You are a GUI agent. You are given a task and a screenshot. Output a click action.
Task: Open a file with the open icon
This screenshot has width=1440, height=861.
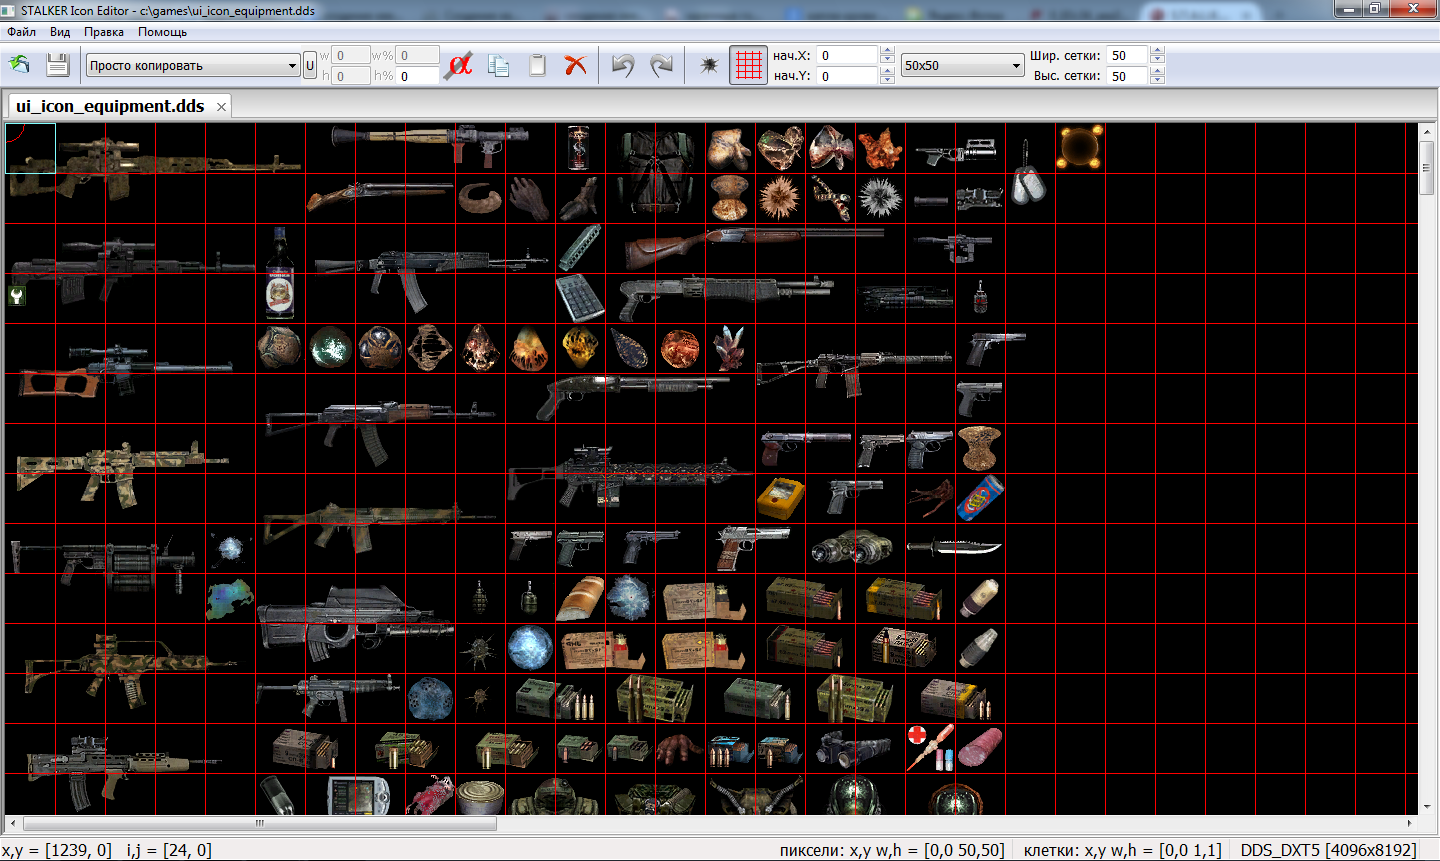click(20, 65)
